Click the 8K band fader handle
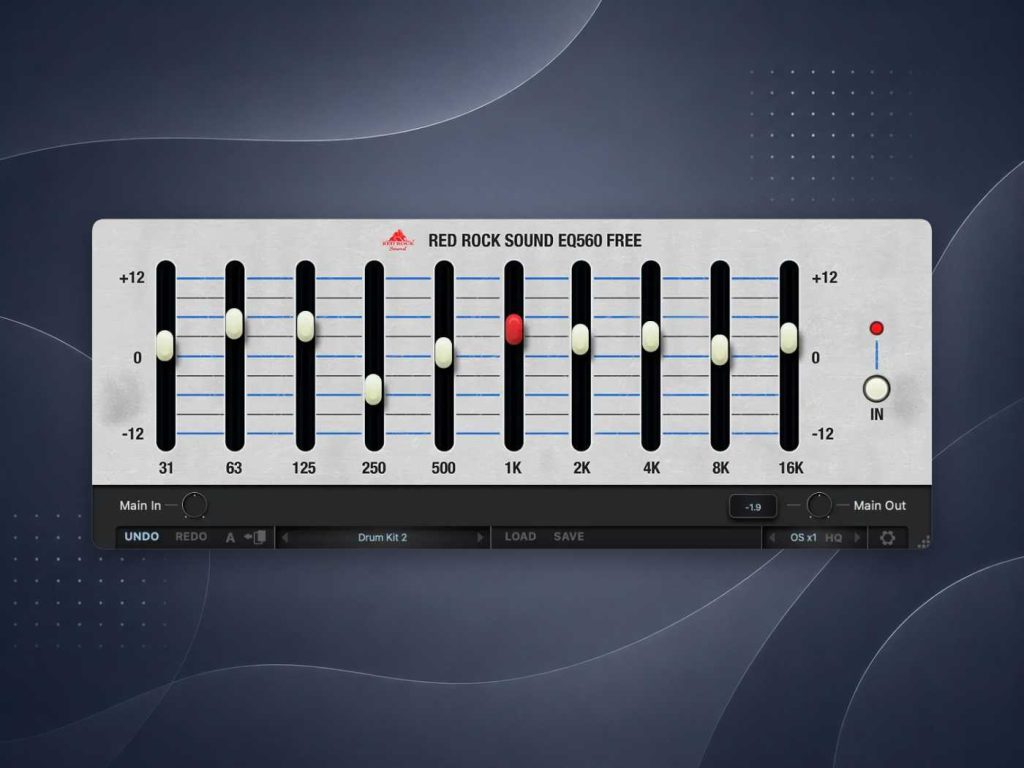Image resolution: width=1024 pixels, height=768 pixels. 720,349
